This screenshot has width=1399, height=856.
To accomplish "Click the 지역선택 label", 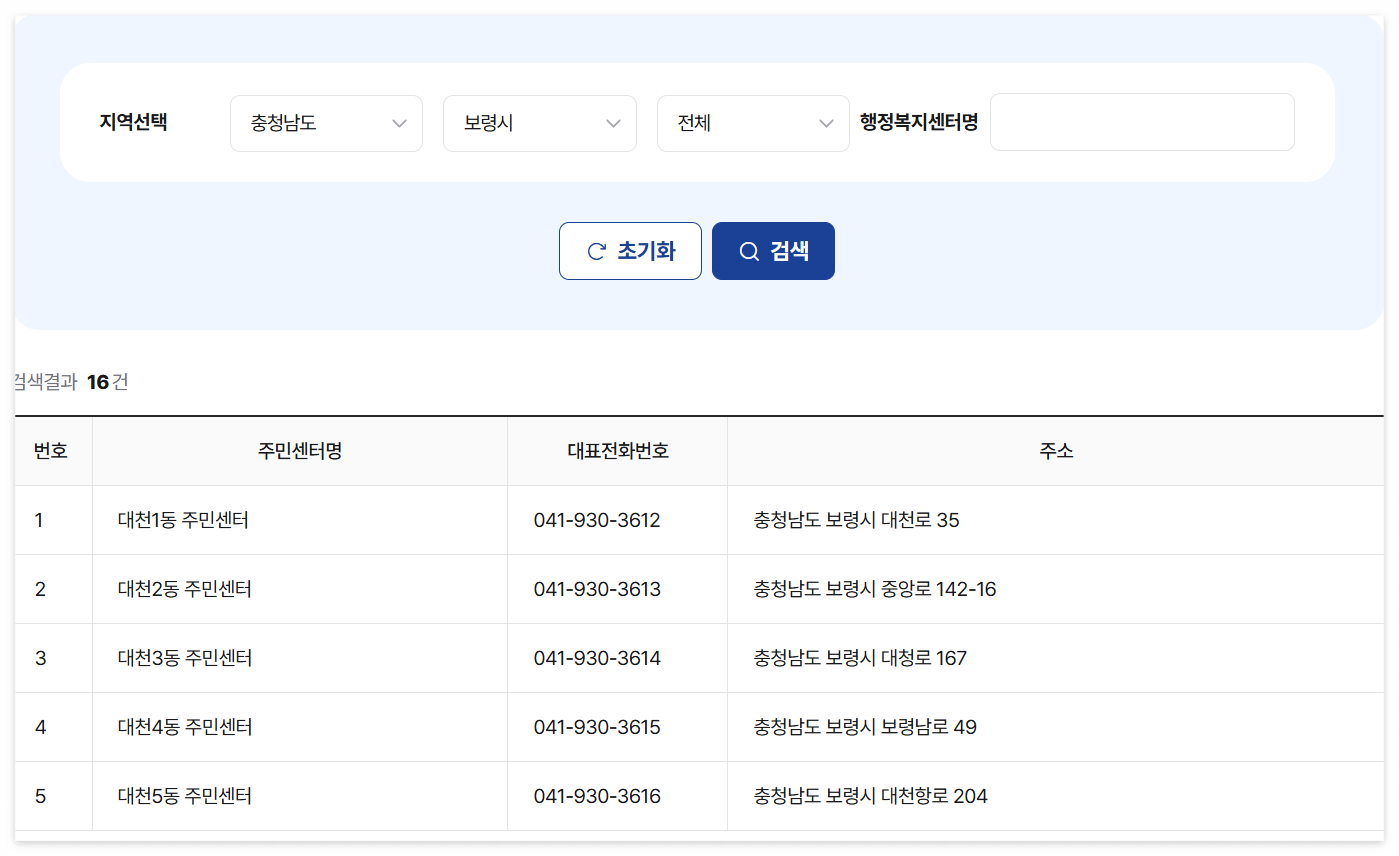I will point(133,122).
